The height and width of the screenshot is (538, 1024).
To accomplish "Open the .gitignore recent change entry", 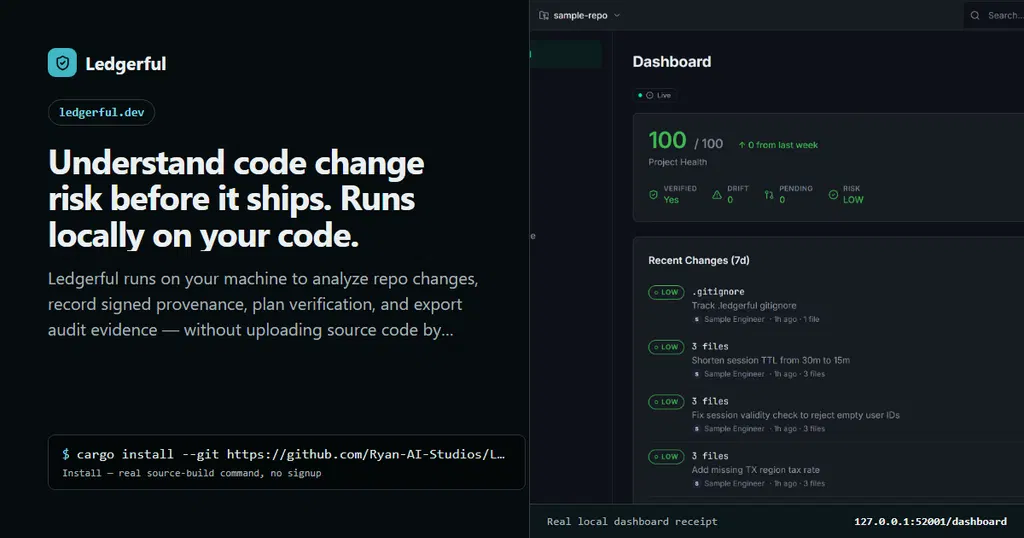I will pos(836,305).
